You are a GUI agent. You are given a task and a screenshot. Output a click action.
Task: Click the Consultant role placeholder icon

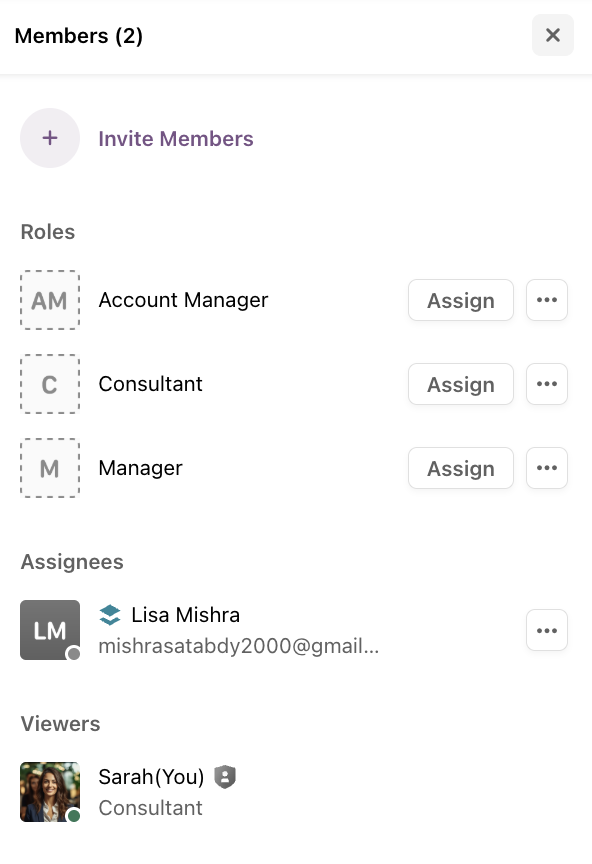[50, 384]
